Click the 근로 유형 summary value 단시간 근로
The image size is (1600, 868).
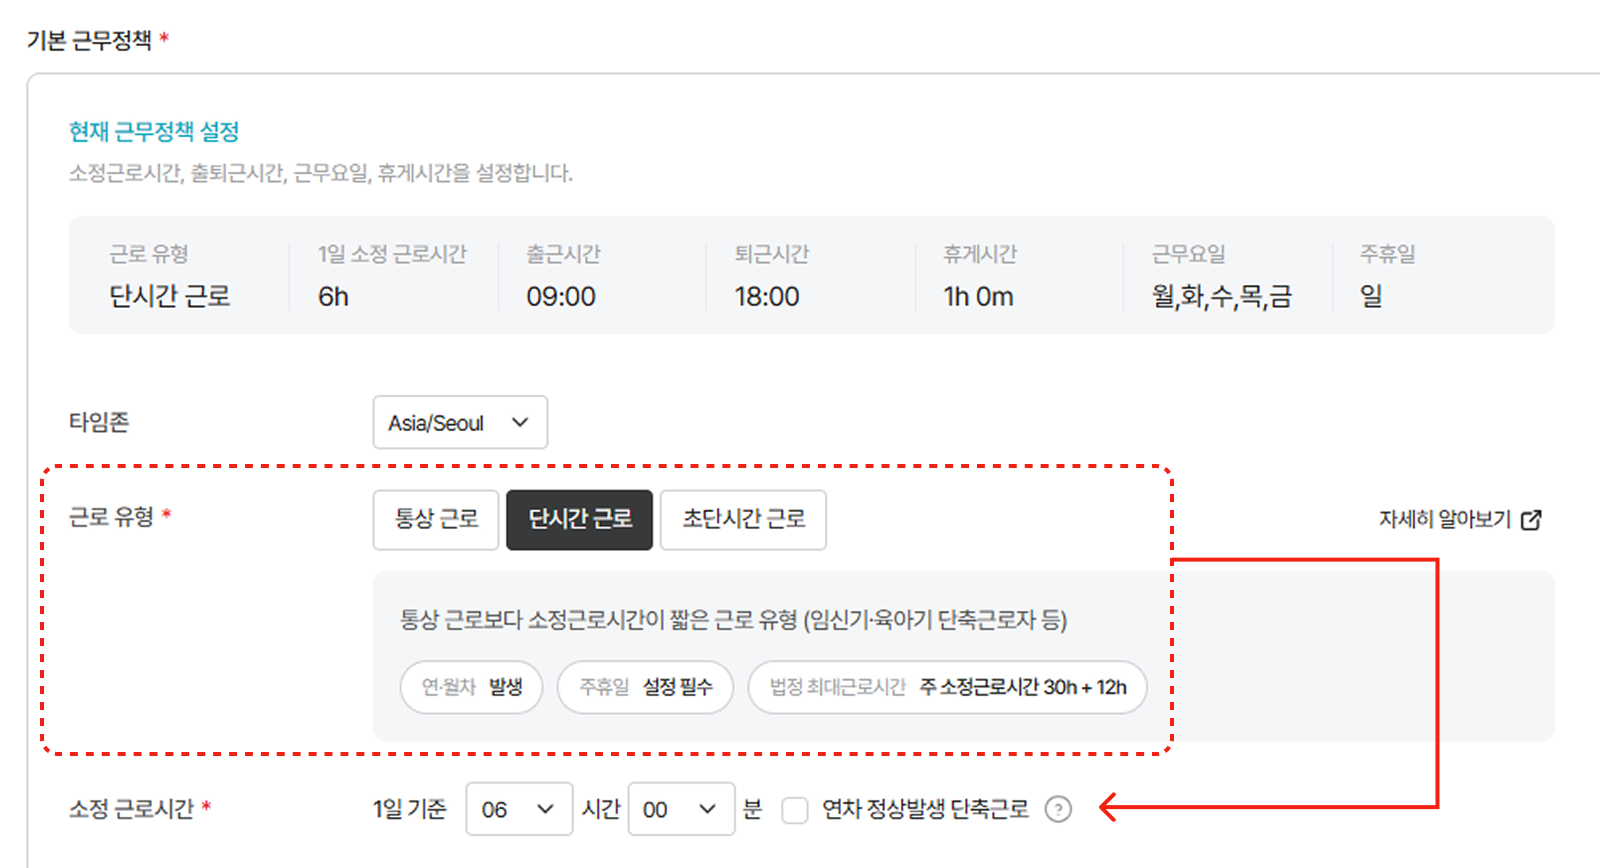[x=170, y=297]
